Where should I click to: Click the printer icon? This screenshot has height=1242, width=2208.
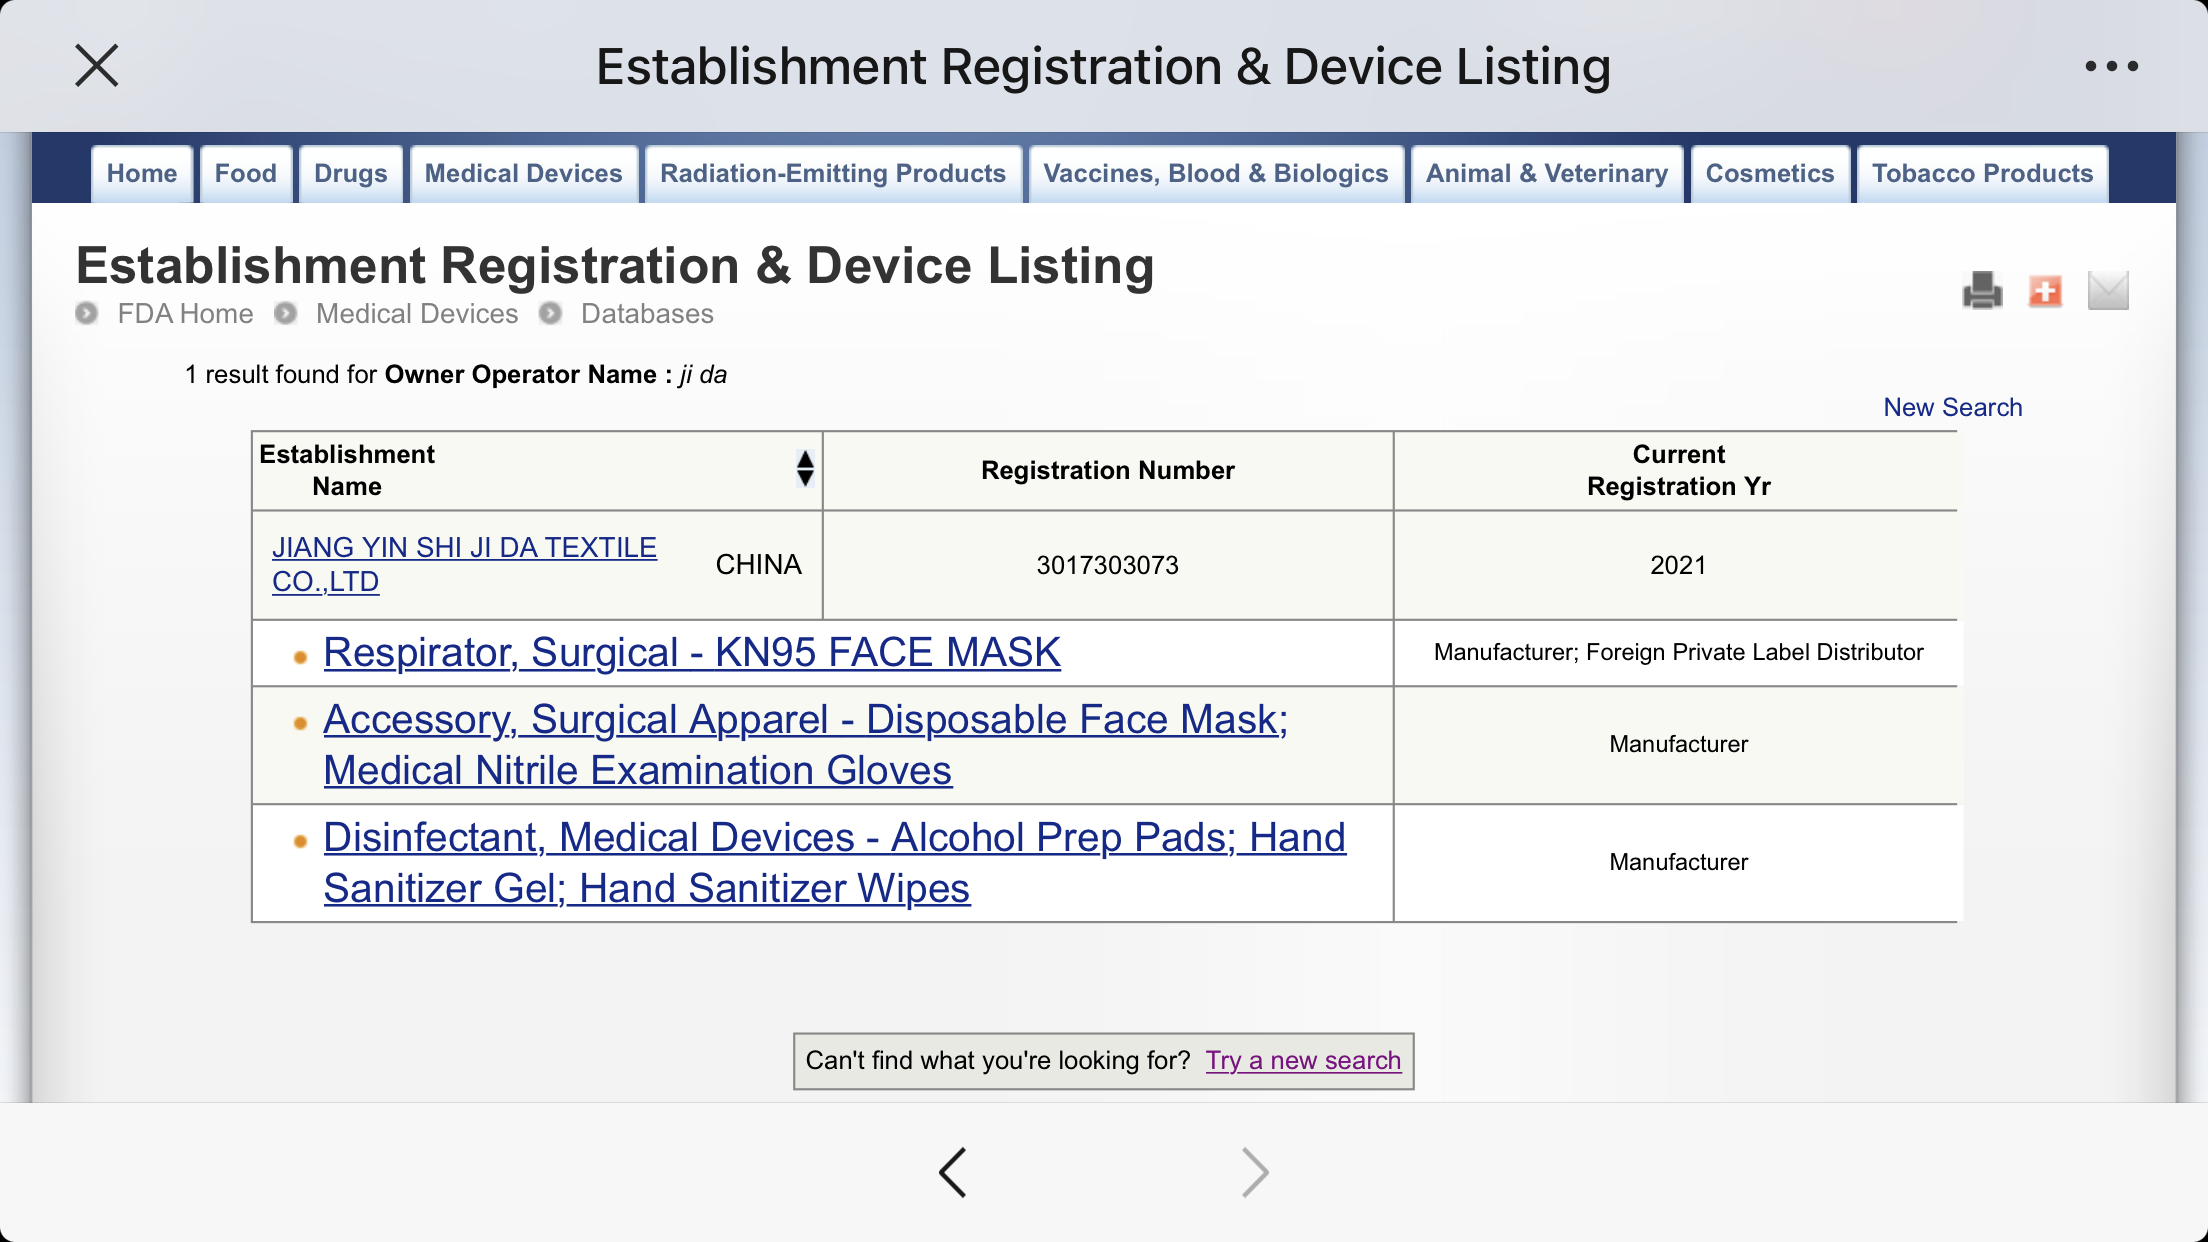click(x=1982, y=291)
